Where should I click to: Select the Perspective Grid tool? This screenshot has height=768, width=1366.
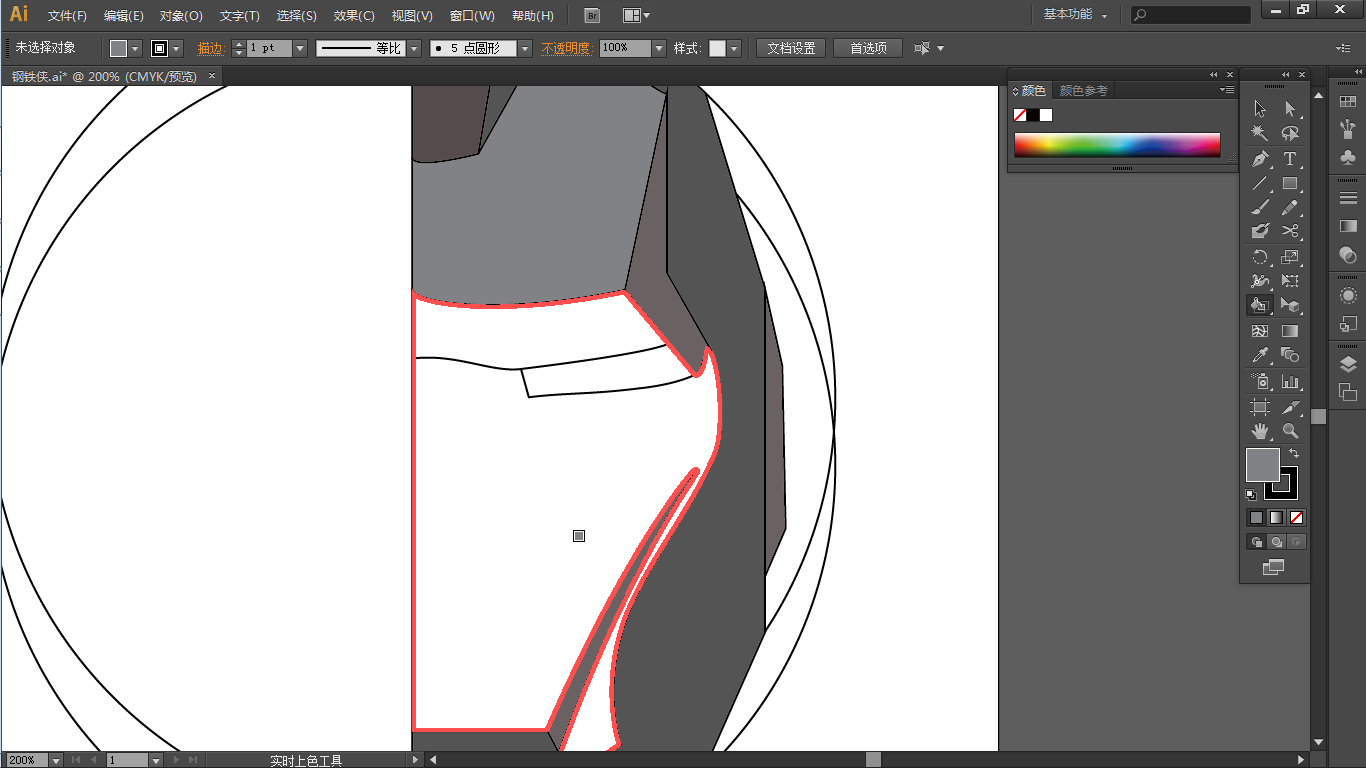[1290, 306]
